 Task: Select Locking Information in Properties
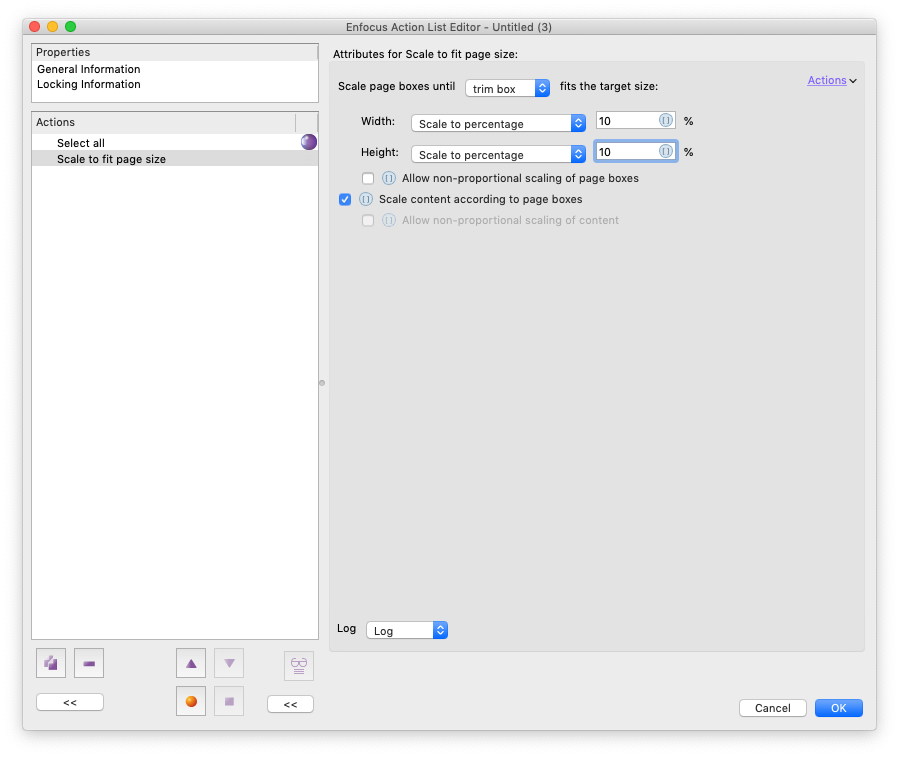click(x=89, y=84)
